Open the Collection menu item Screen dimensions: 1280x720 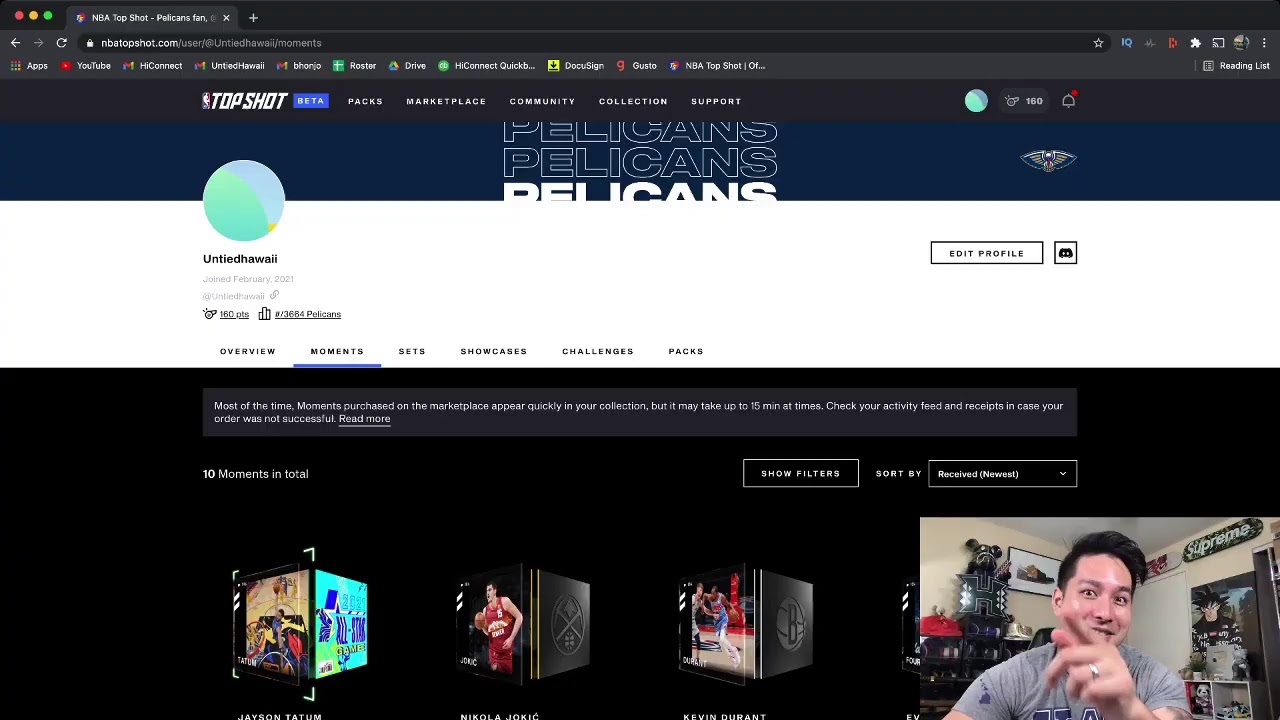point(633,101)
